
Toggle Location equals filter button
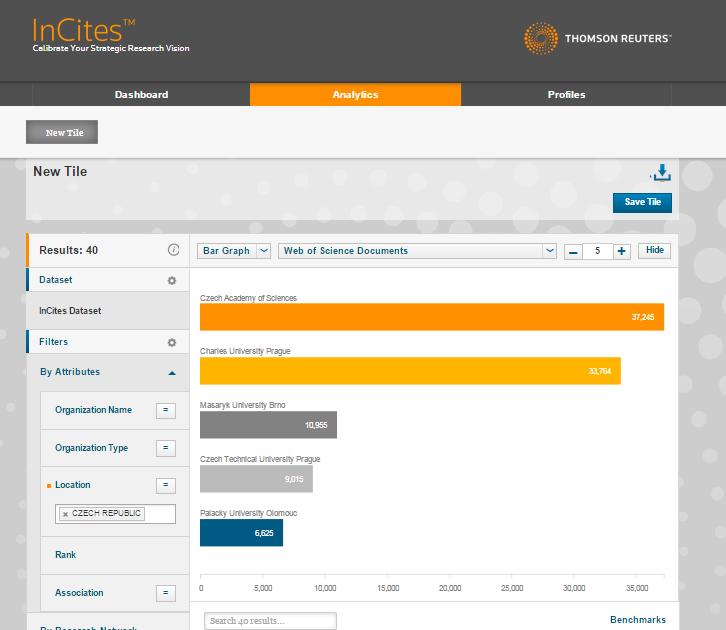click(x=166, y=485)
